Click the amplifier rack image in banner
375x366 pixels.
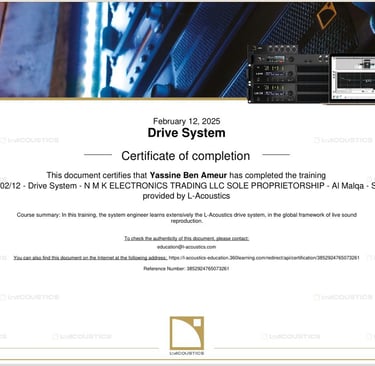click(289, 73)
